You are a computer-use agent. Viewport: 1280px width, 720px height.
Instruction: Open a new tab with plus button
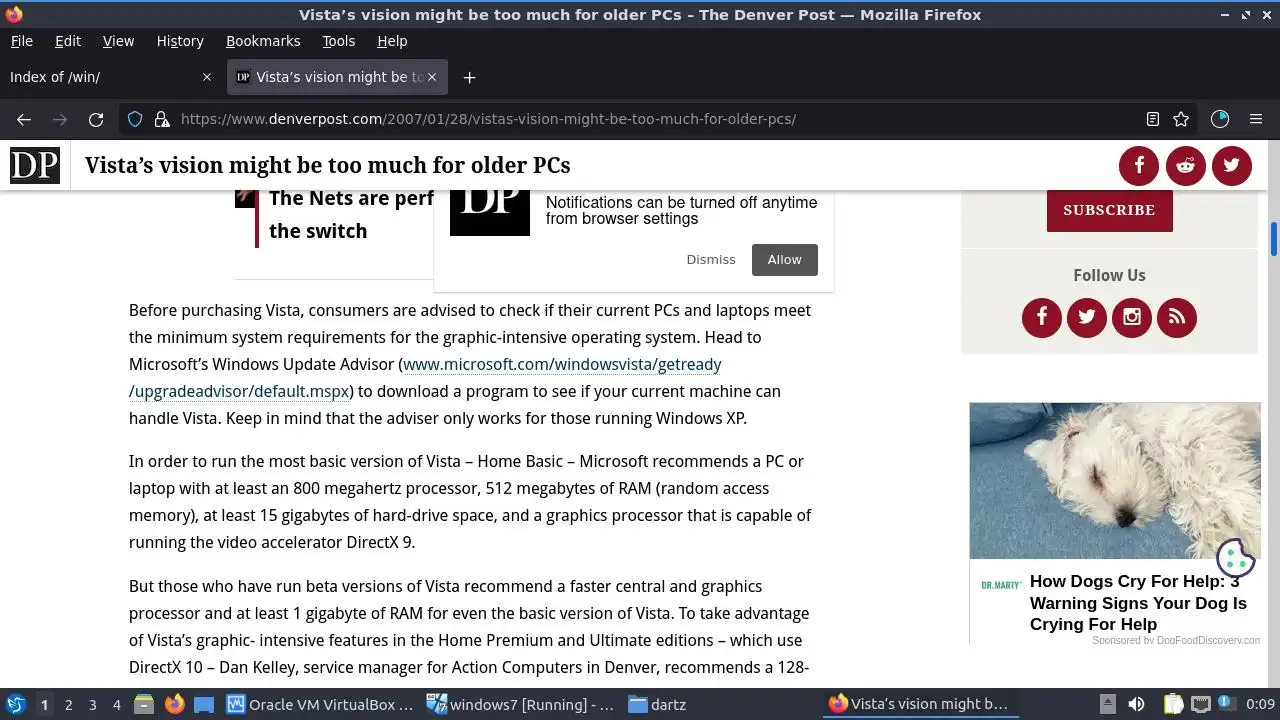tap(469, 77)
